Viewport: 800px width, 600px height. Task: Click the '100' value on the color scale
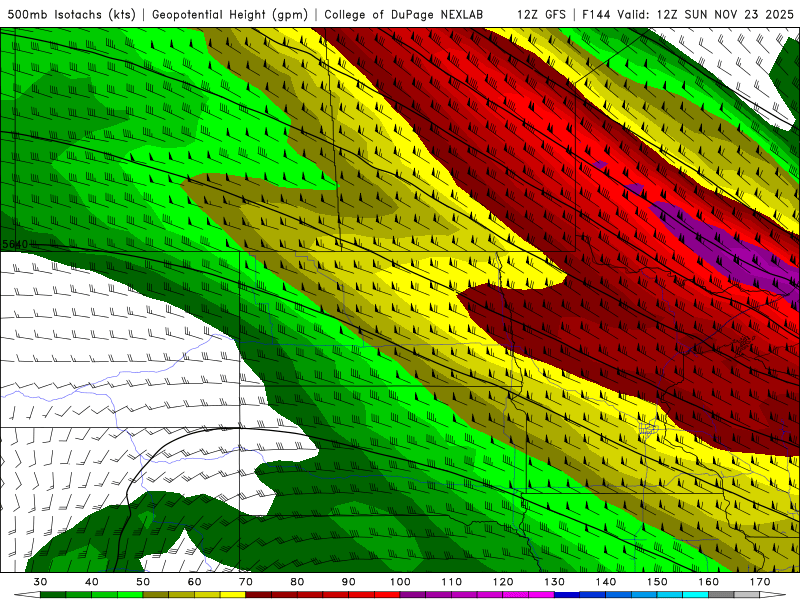[x=401, y=582]
